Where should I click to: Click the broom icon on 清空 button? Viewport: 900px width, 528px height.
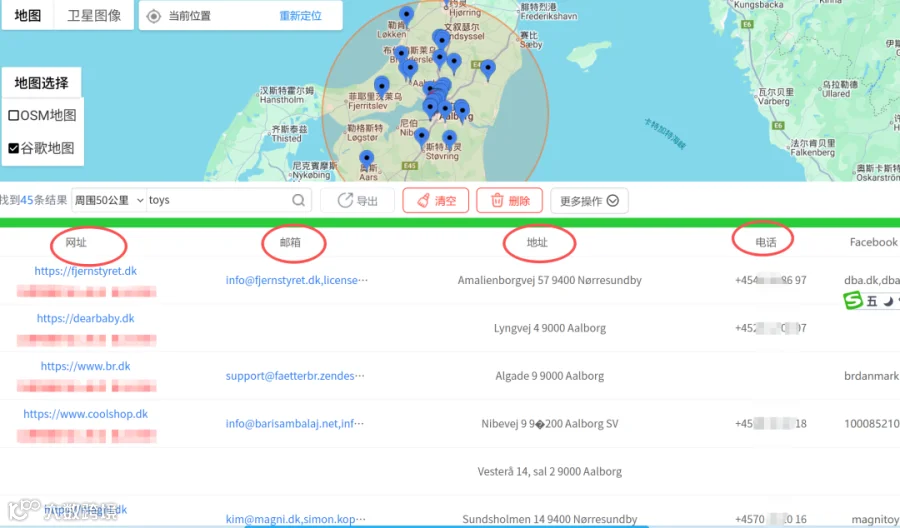pyautogui.click(x=424, y=201)
